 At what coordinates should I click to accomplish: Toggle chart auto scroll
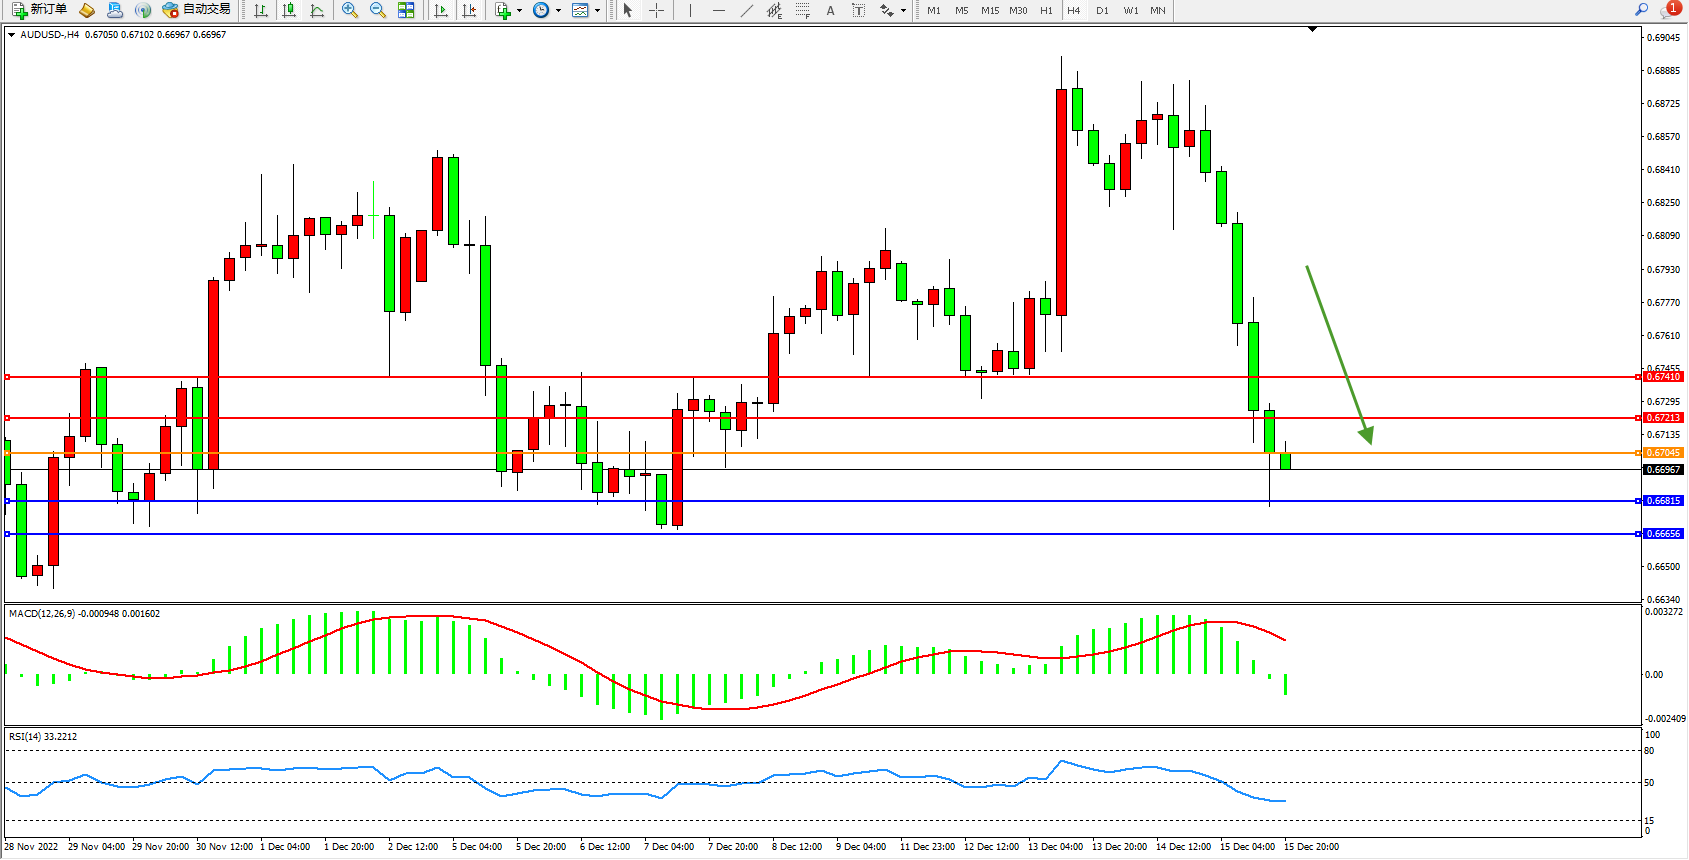441,10
